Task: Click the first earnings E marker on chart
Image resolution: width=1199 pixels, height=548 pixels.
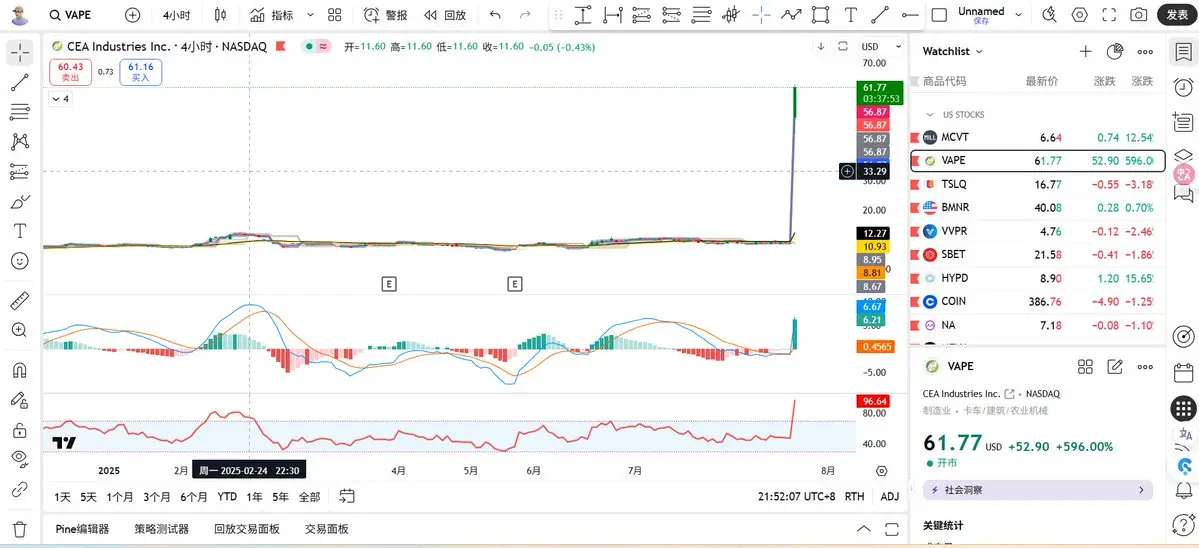Action: pyautogui.click(x=388, y=284)
